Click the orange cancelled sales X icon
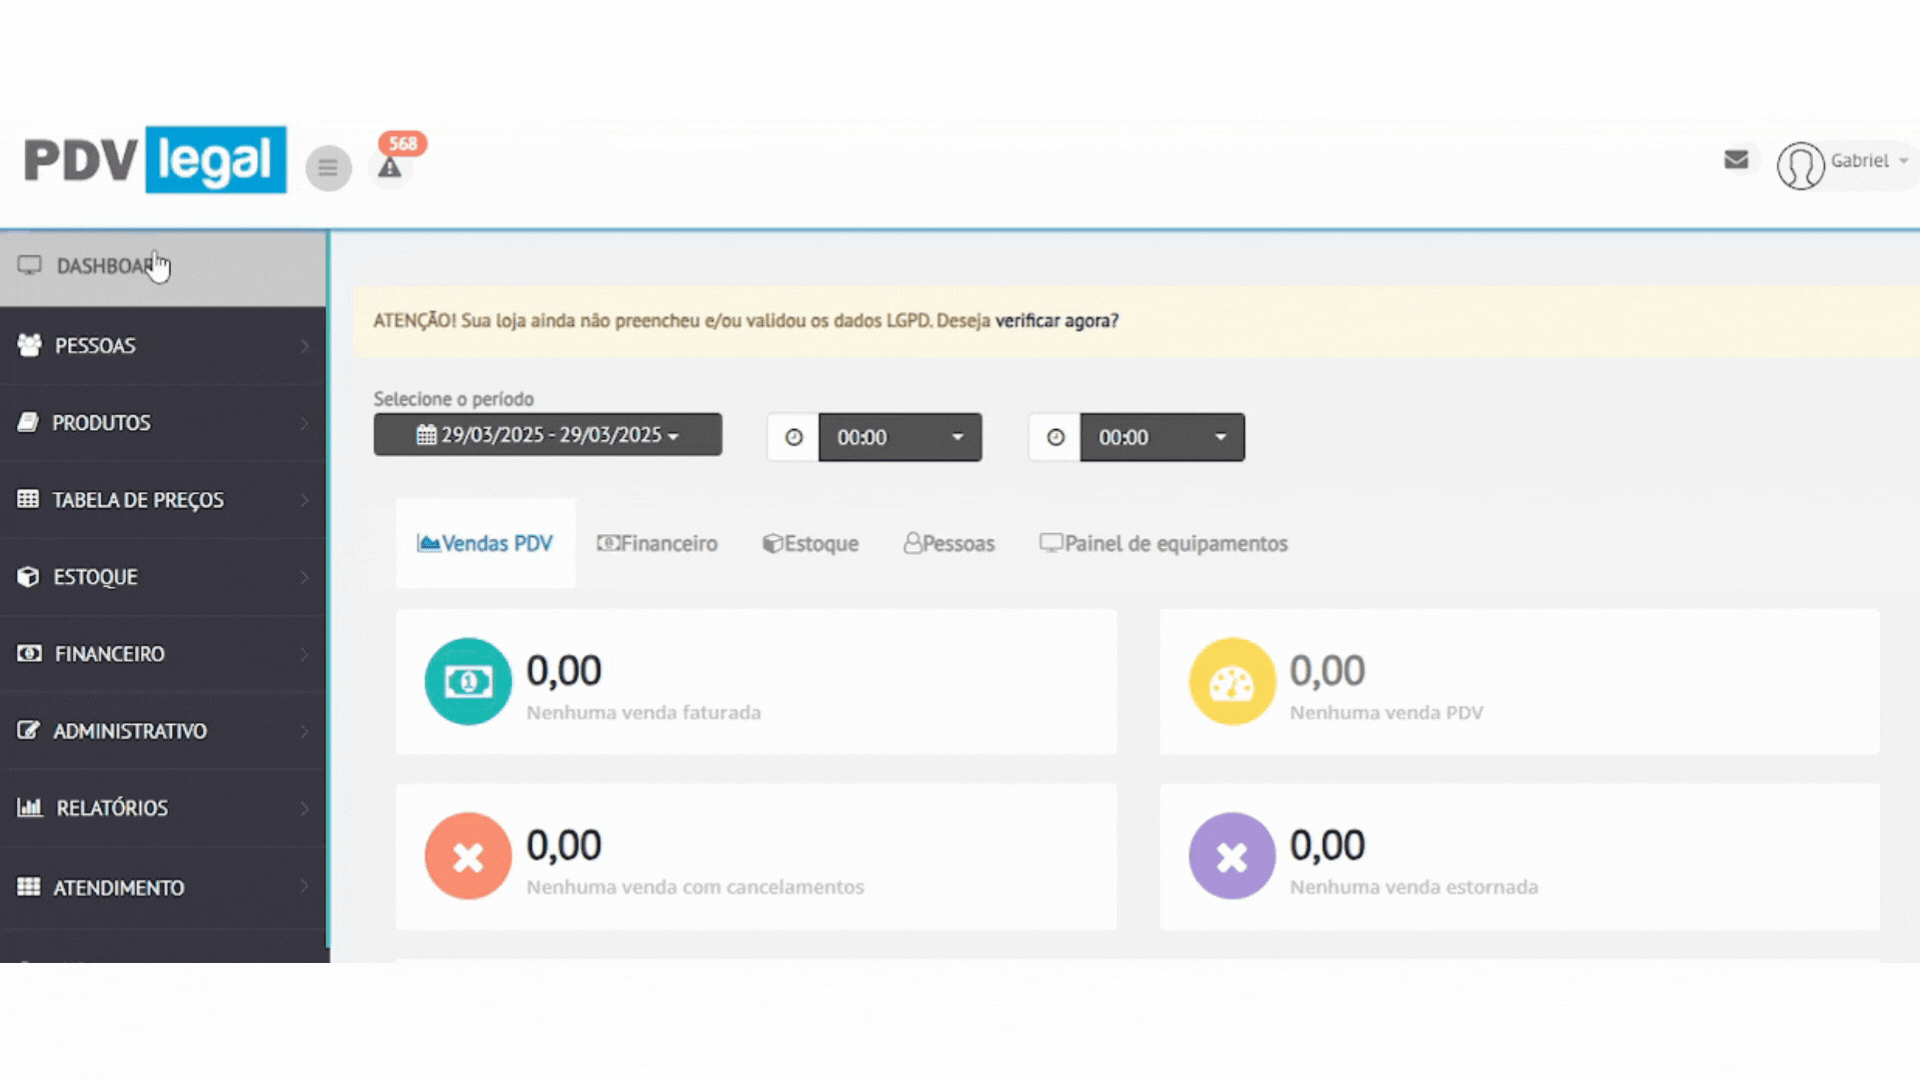The height and width of the screenshot is (1080, 1920). pyautogui.click(x=468, y=857)
